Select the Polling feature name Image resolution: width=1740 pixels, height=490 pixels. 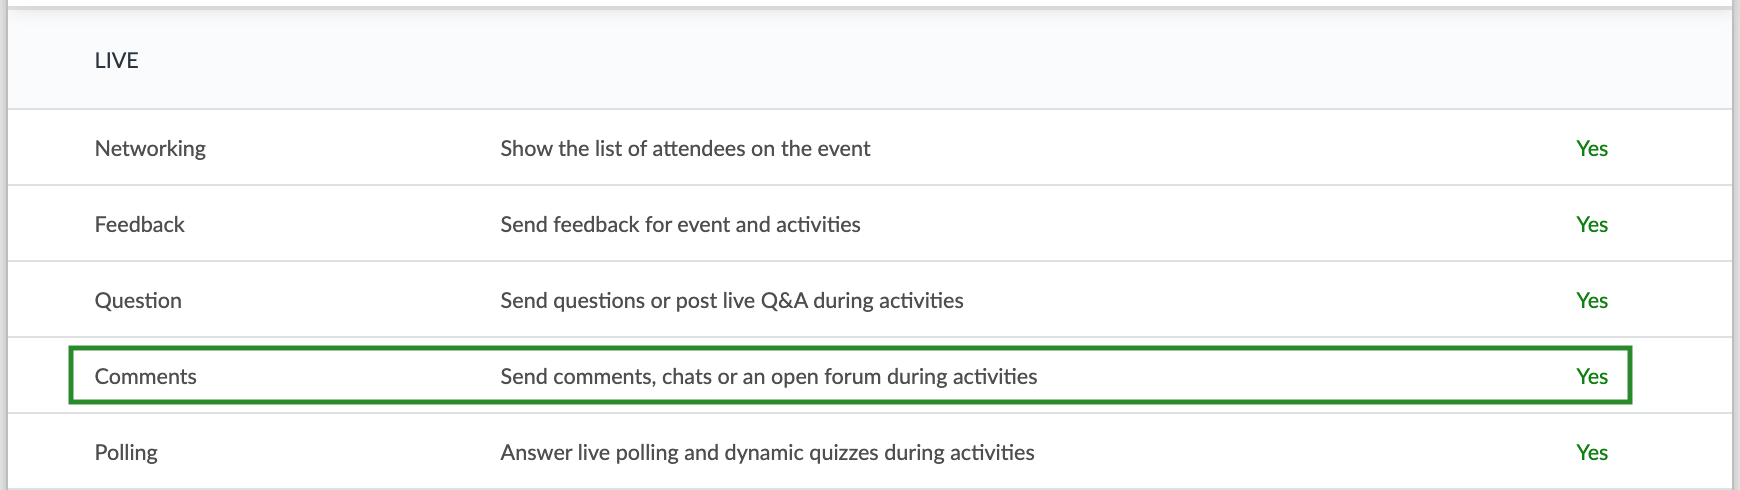(x=126, y=452)
